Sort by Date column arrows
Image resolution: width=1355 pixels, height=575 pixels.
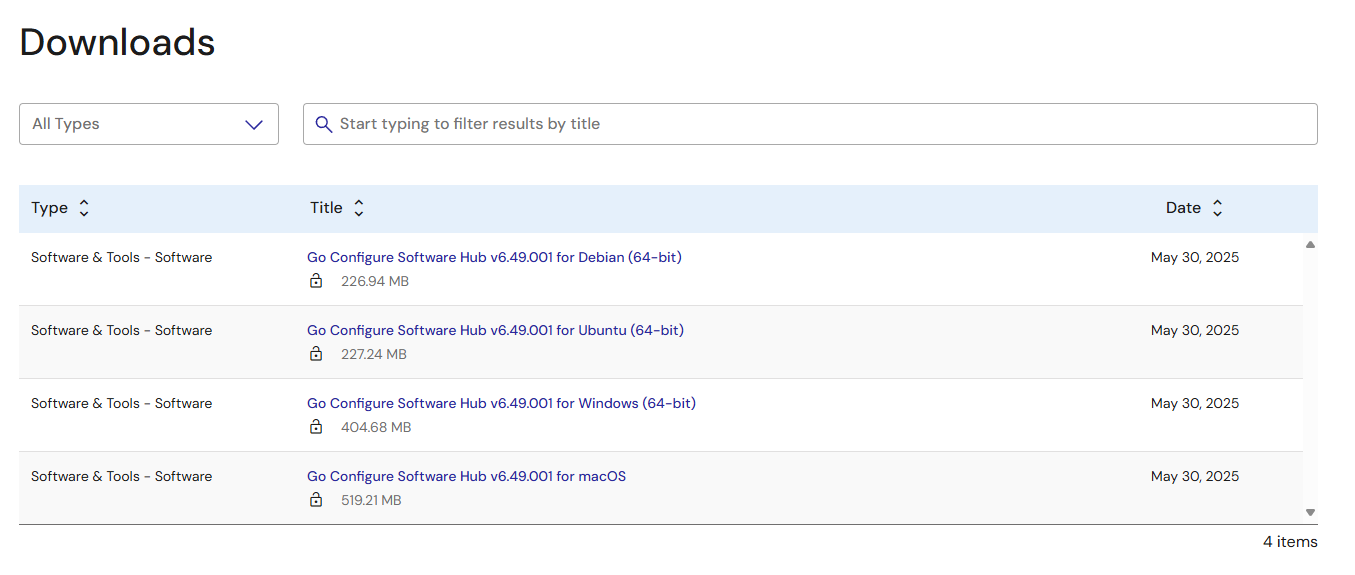[x=1217, y=208]
